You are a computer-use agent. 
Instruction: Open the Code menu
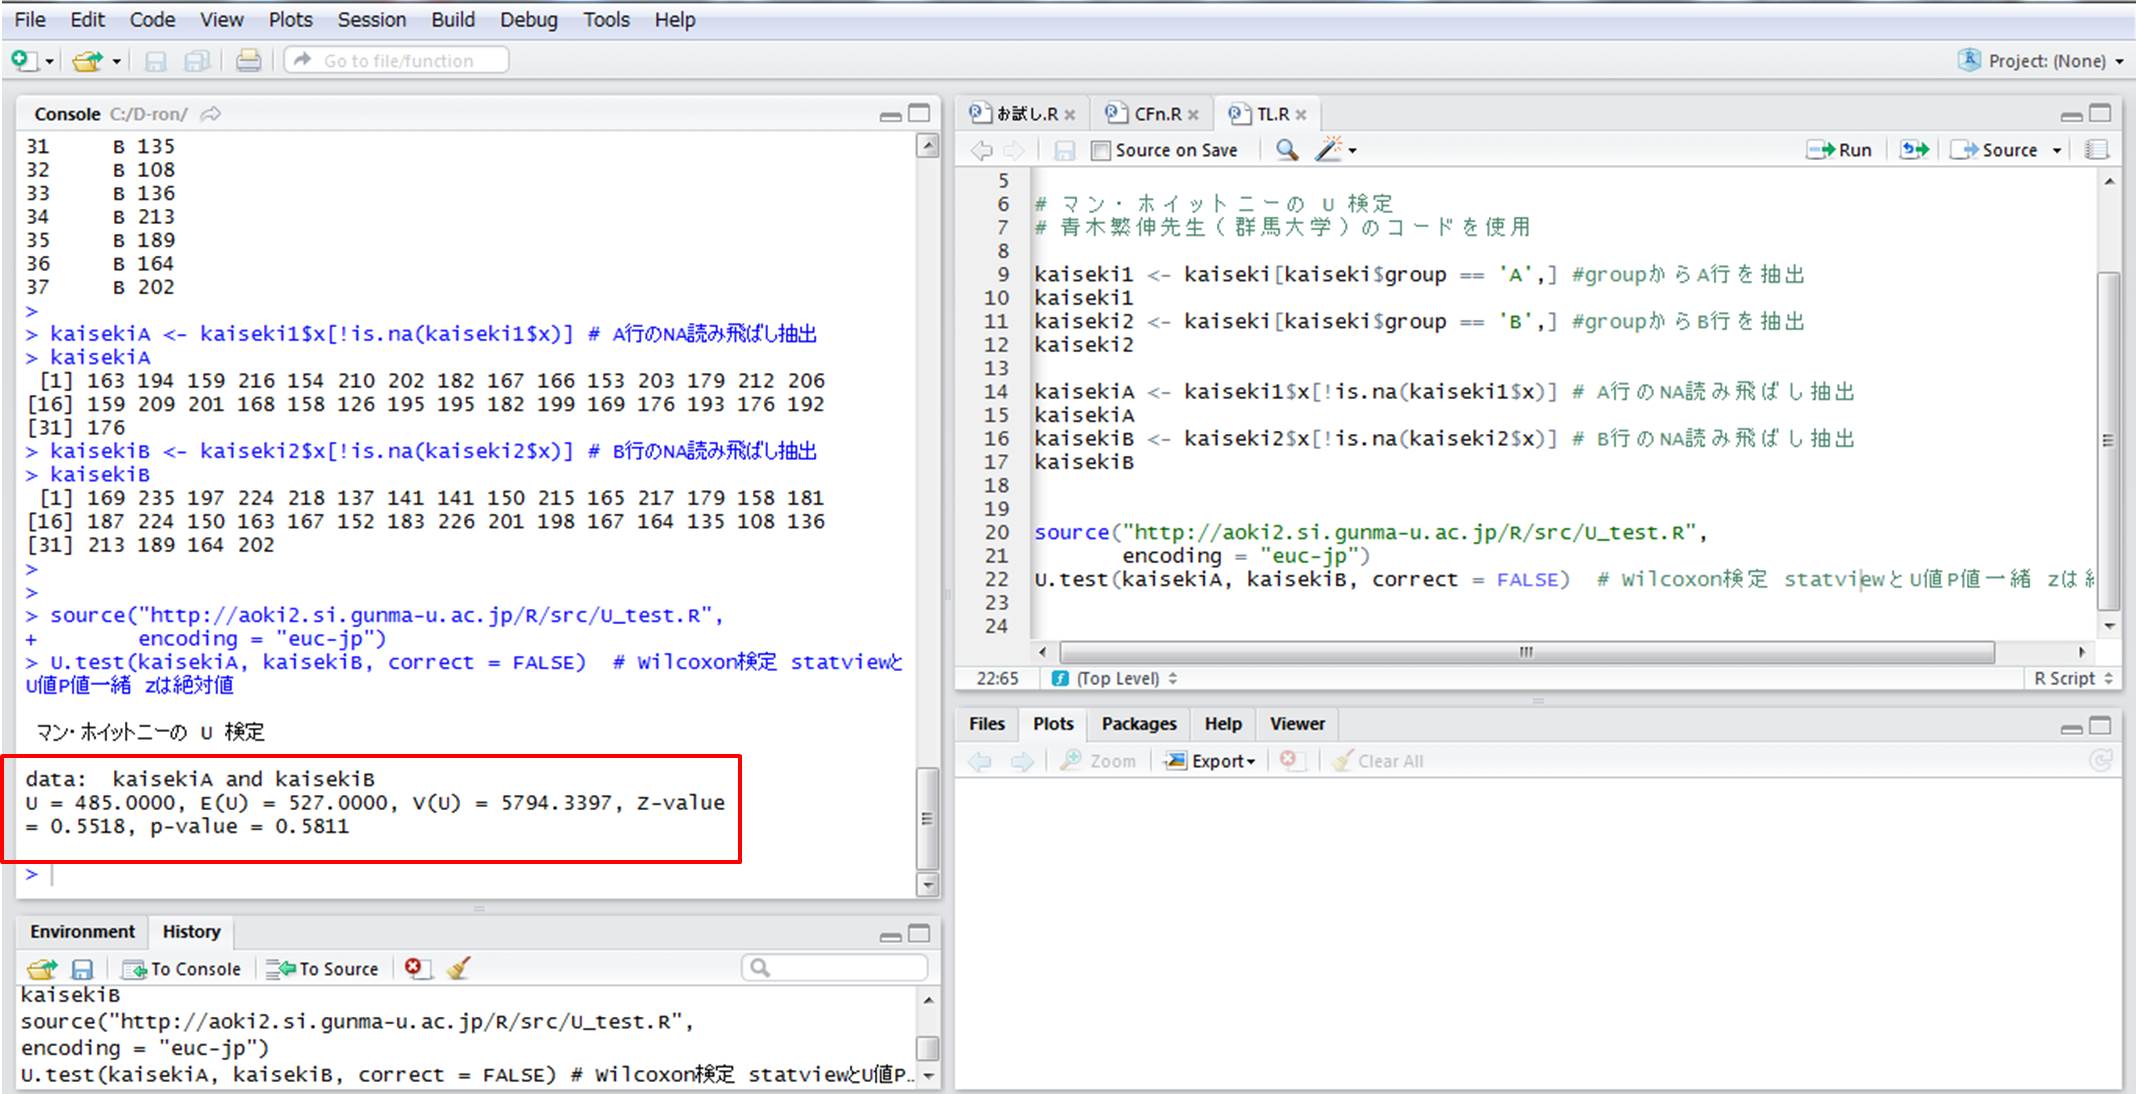pyautogui.click(x=152, y=20)
